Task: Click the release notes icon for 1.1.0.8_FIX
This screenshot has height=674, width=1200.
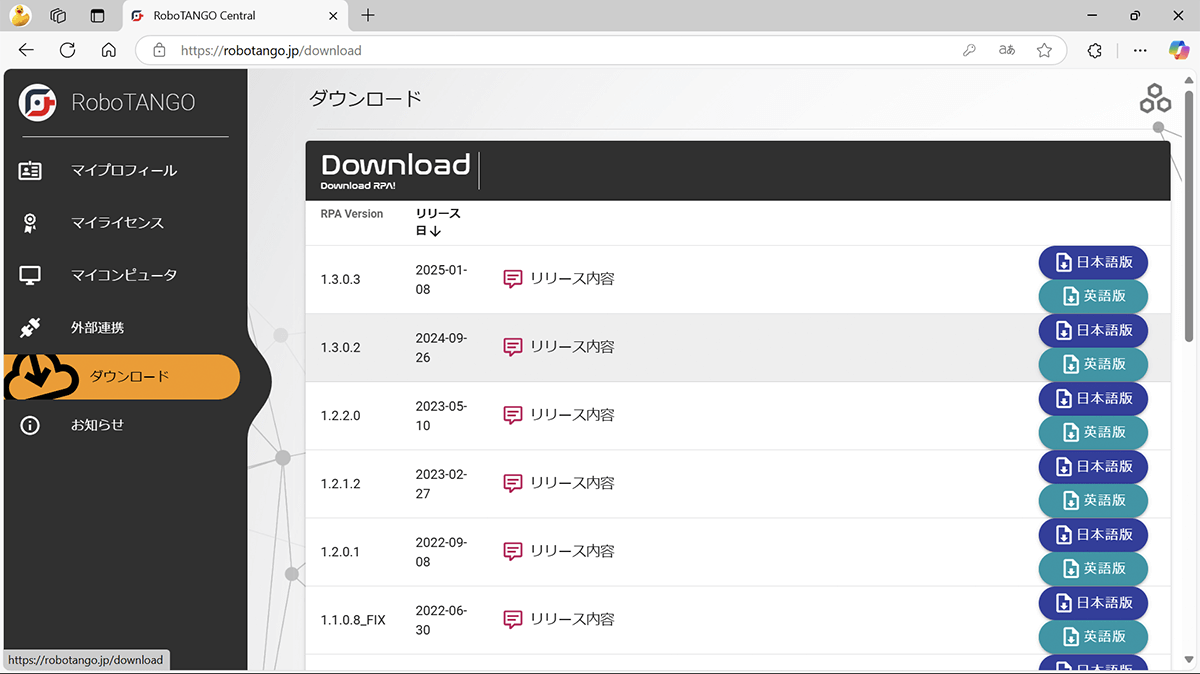Action: [513, 619]
